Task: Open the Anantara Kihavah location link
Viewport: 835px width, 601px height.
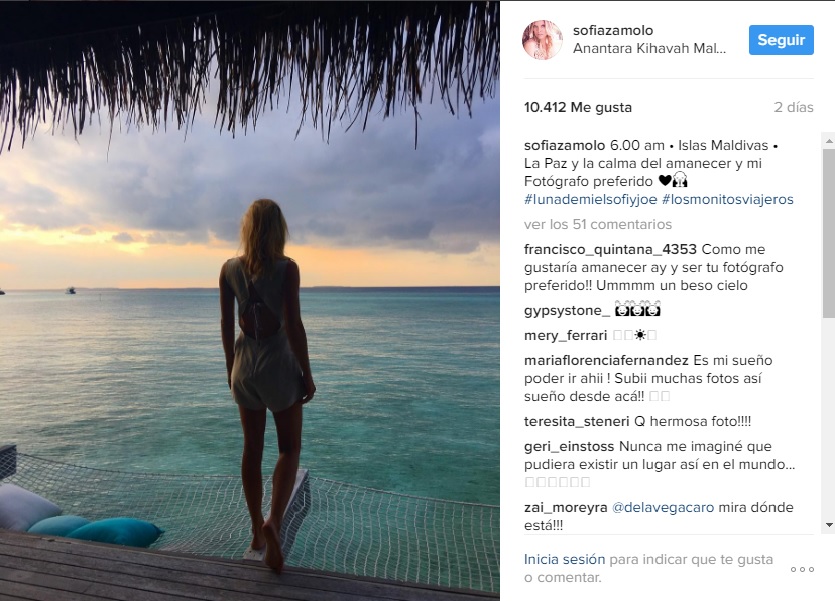Action: [649, 48]
